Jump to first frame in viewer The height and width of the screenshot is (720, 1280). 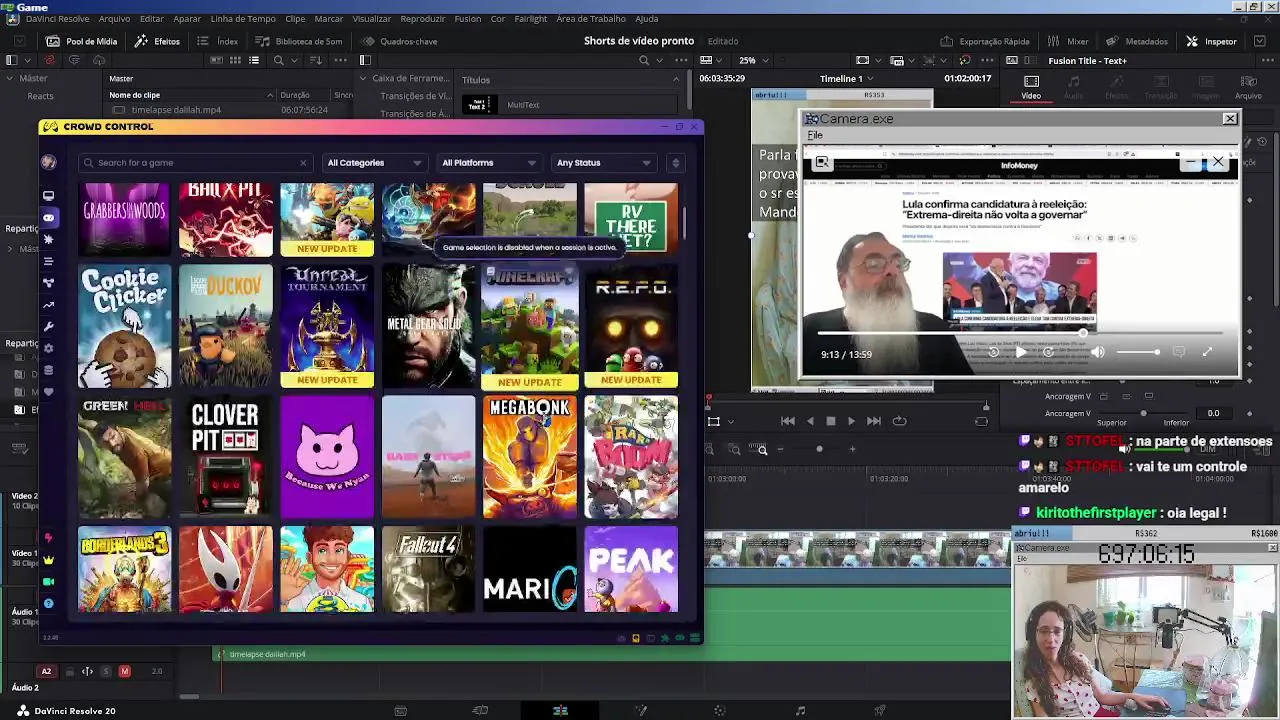tap(788, 421)
